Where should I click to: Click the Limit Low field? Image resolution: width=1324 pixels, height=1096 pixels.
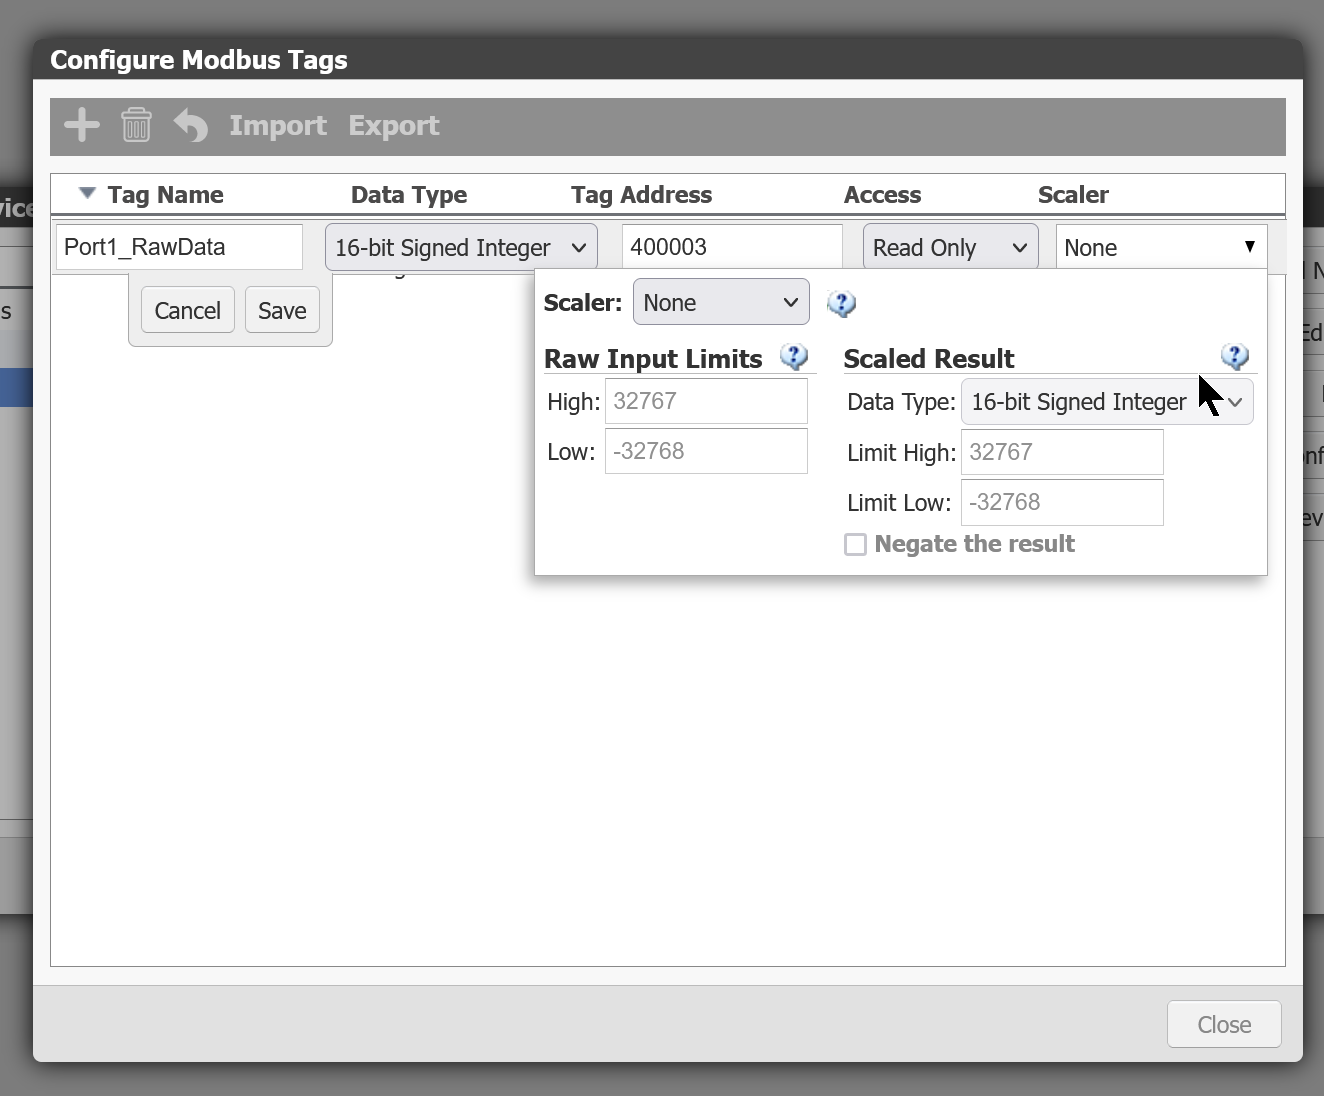click(1062, 502)
